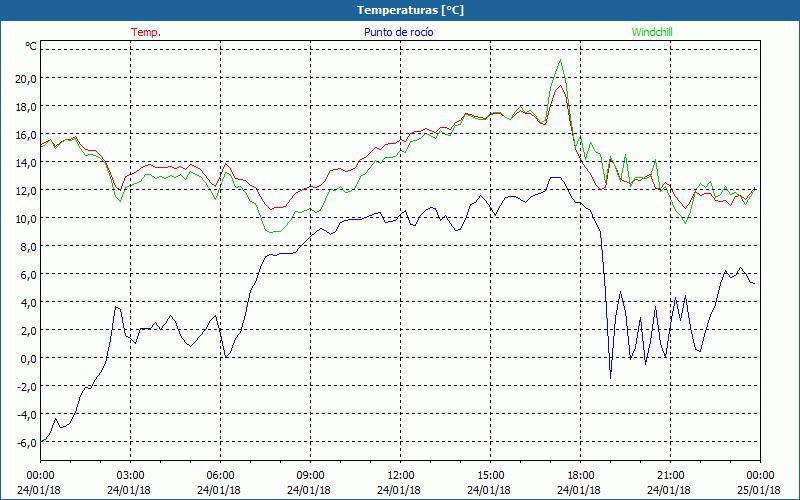The height and width of the screenshot is (500, 800).
Task: Click the 8,0 y-axis value
Action: click(x=28, y=246)
